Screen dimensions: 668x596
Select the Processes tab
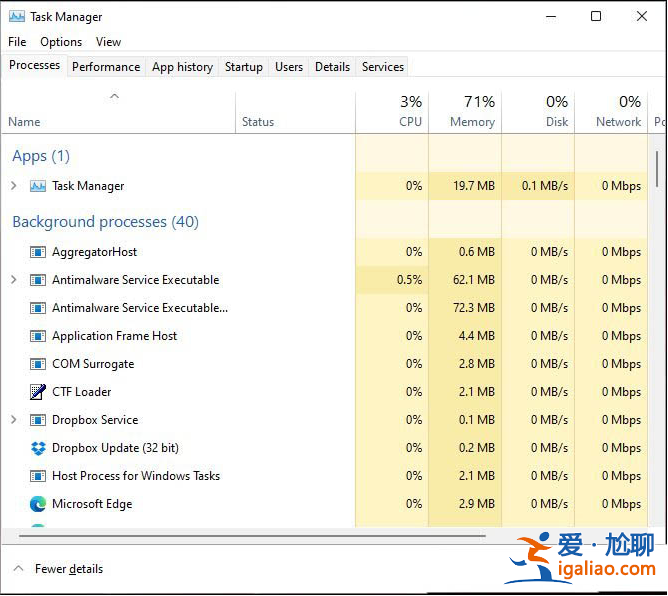35,65
